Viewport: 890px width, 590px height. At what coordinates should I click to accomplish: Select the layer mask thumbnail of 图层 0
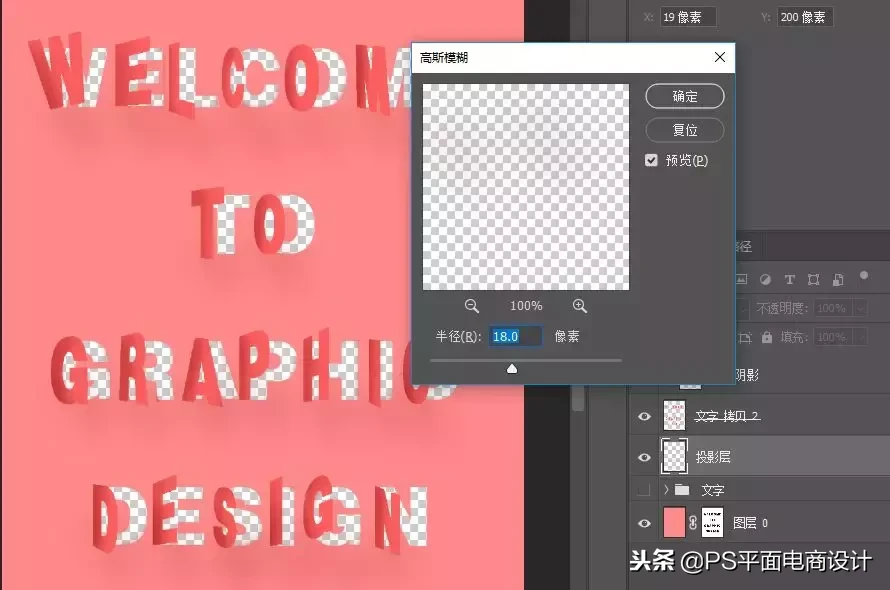coord(712,522)
